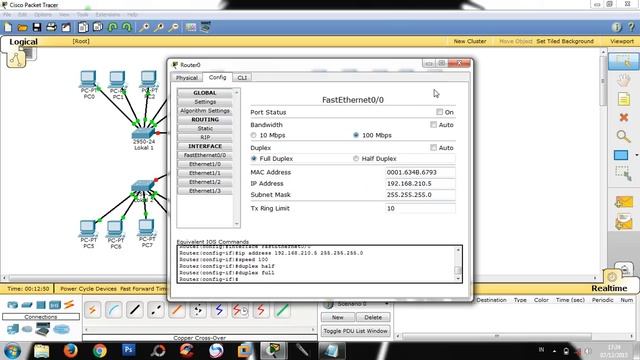Open the drawing palette toolbar icon

click(x=191, y=27)
